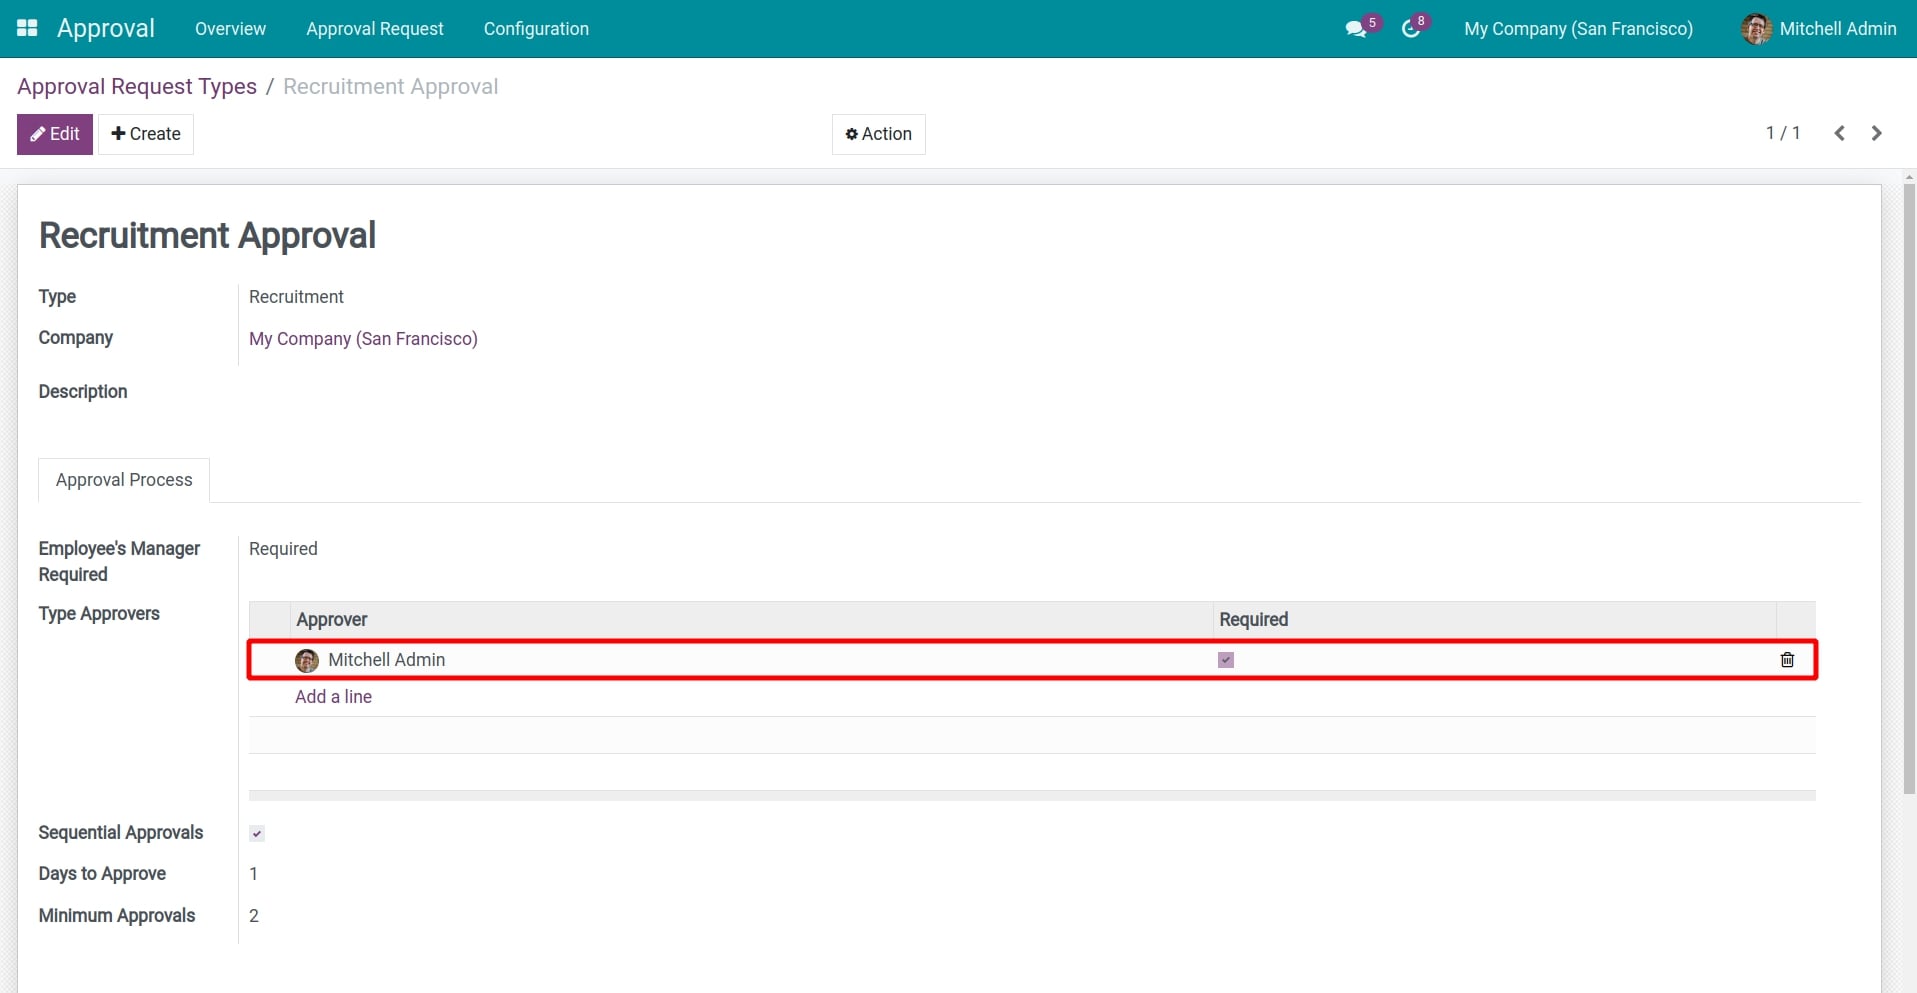
Task: Open the My Company (San Francisco) company link
Action: [x=363, y=339]
